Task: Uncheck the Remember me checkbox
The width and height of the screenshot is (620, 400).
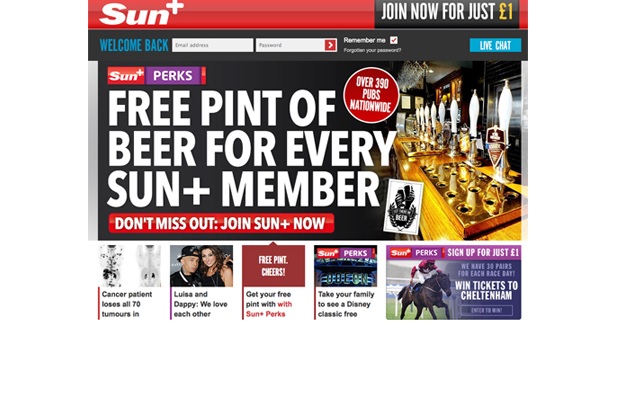Action: [x=393, y=40]
